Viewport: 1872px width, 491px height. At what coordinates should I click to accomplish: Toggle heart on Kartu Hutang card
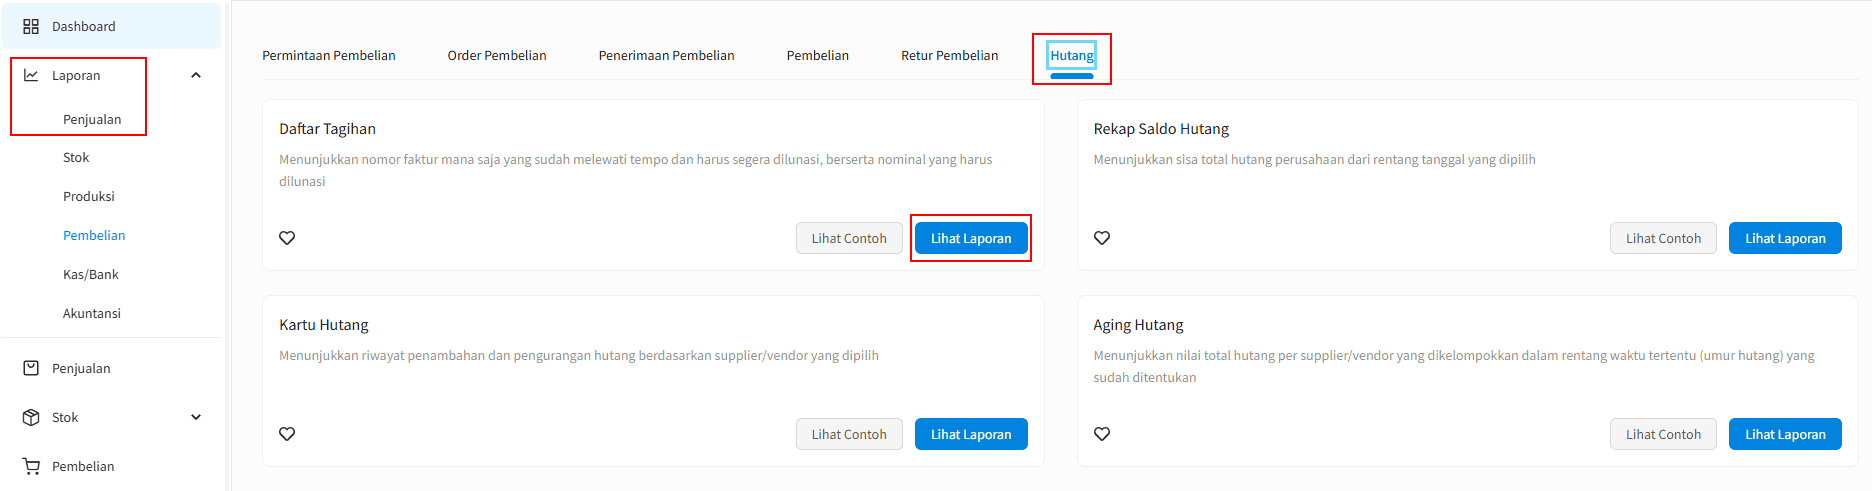click(x=287, y=434)
